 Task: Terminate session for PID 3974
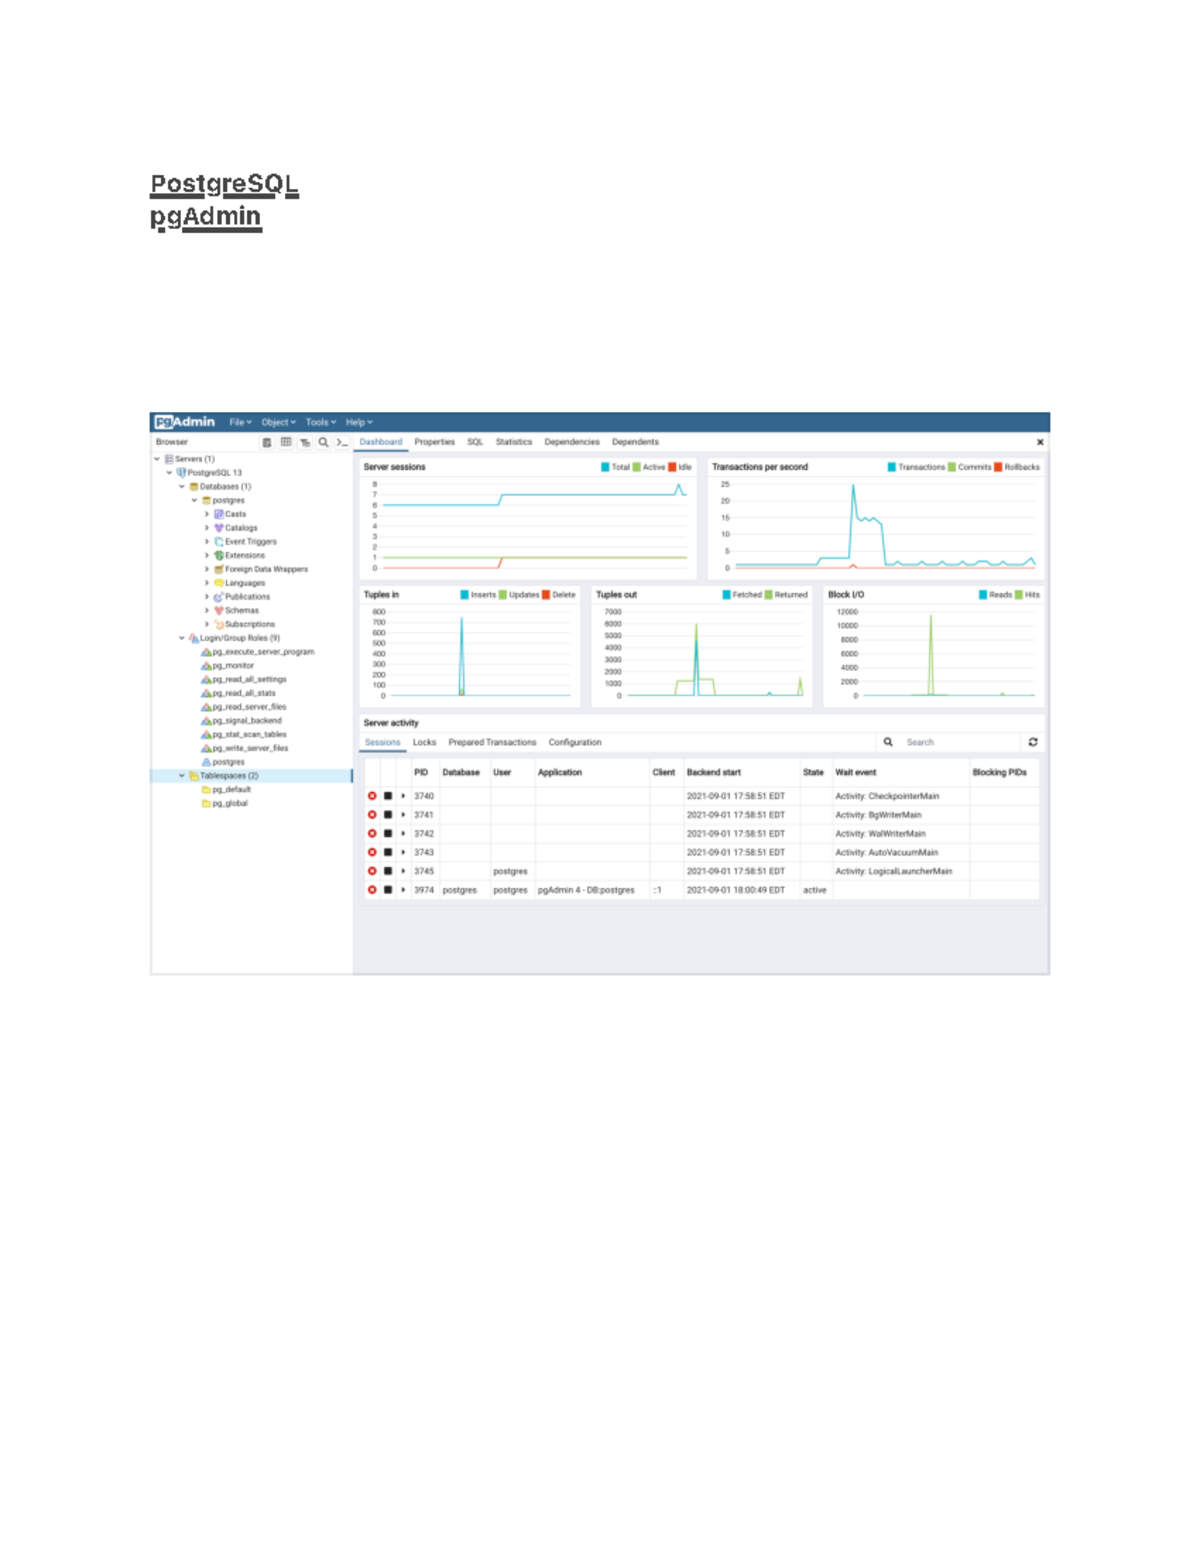[372, 890]
